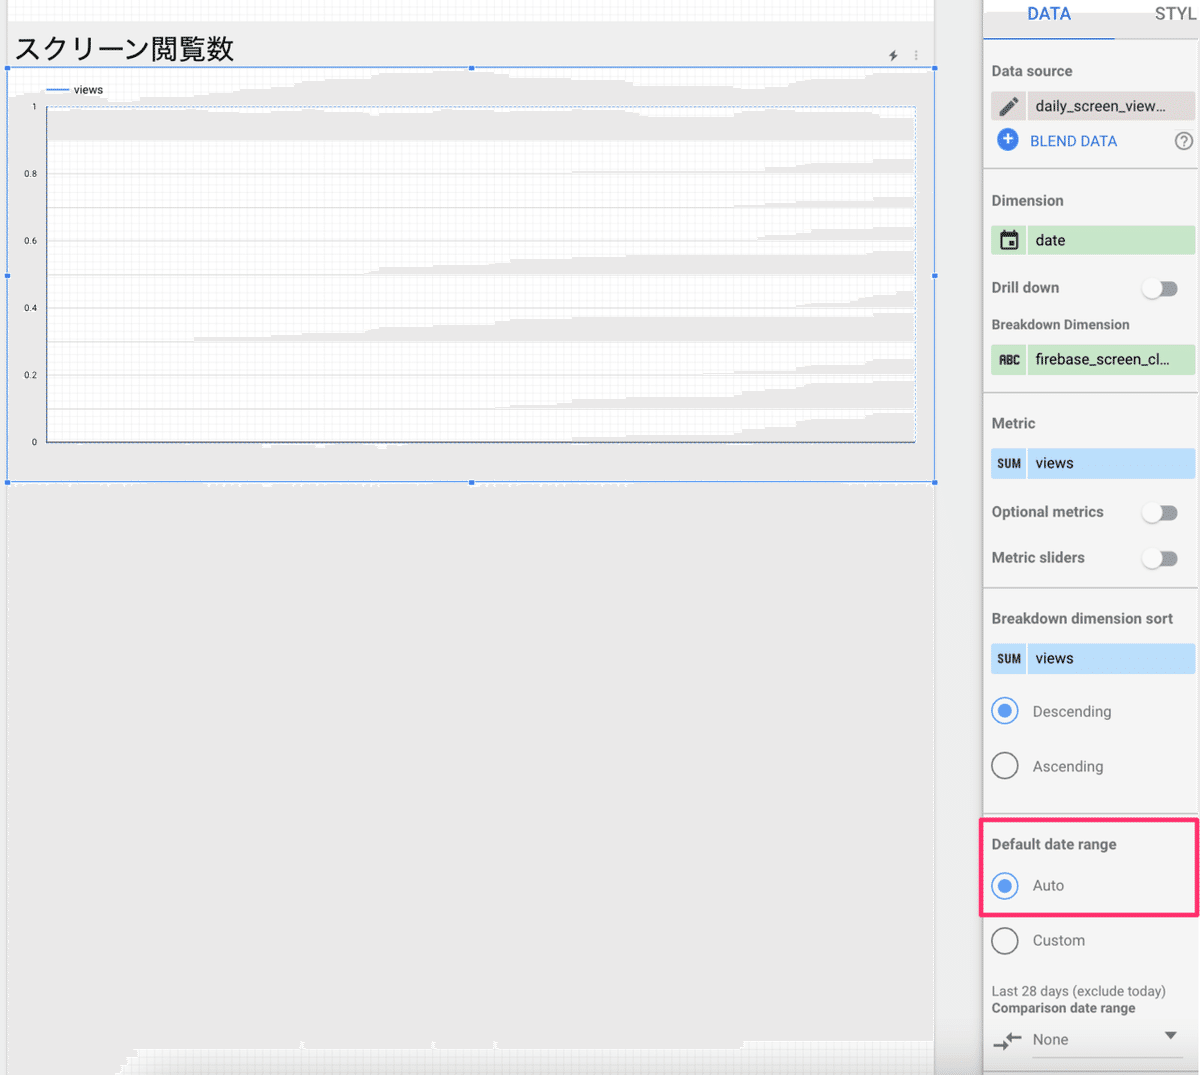1200x1075 pixels.
Task: Open the daily_screen_view data source selector
Action: [x=1111, y=105]
